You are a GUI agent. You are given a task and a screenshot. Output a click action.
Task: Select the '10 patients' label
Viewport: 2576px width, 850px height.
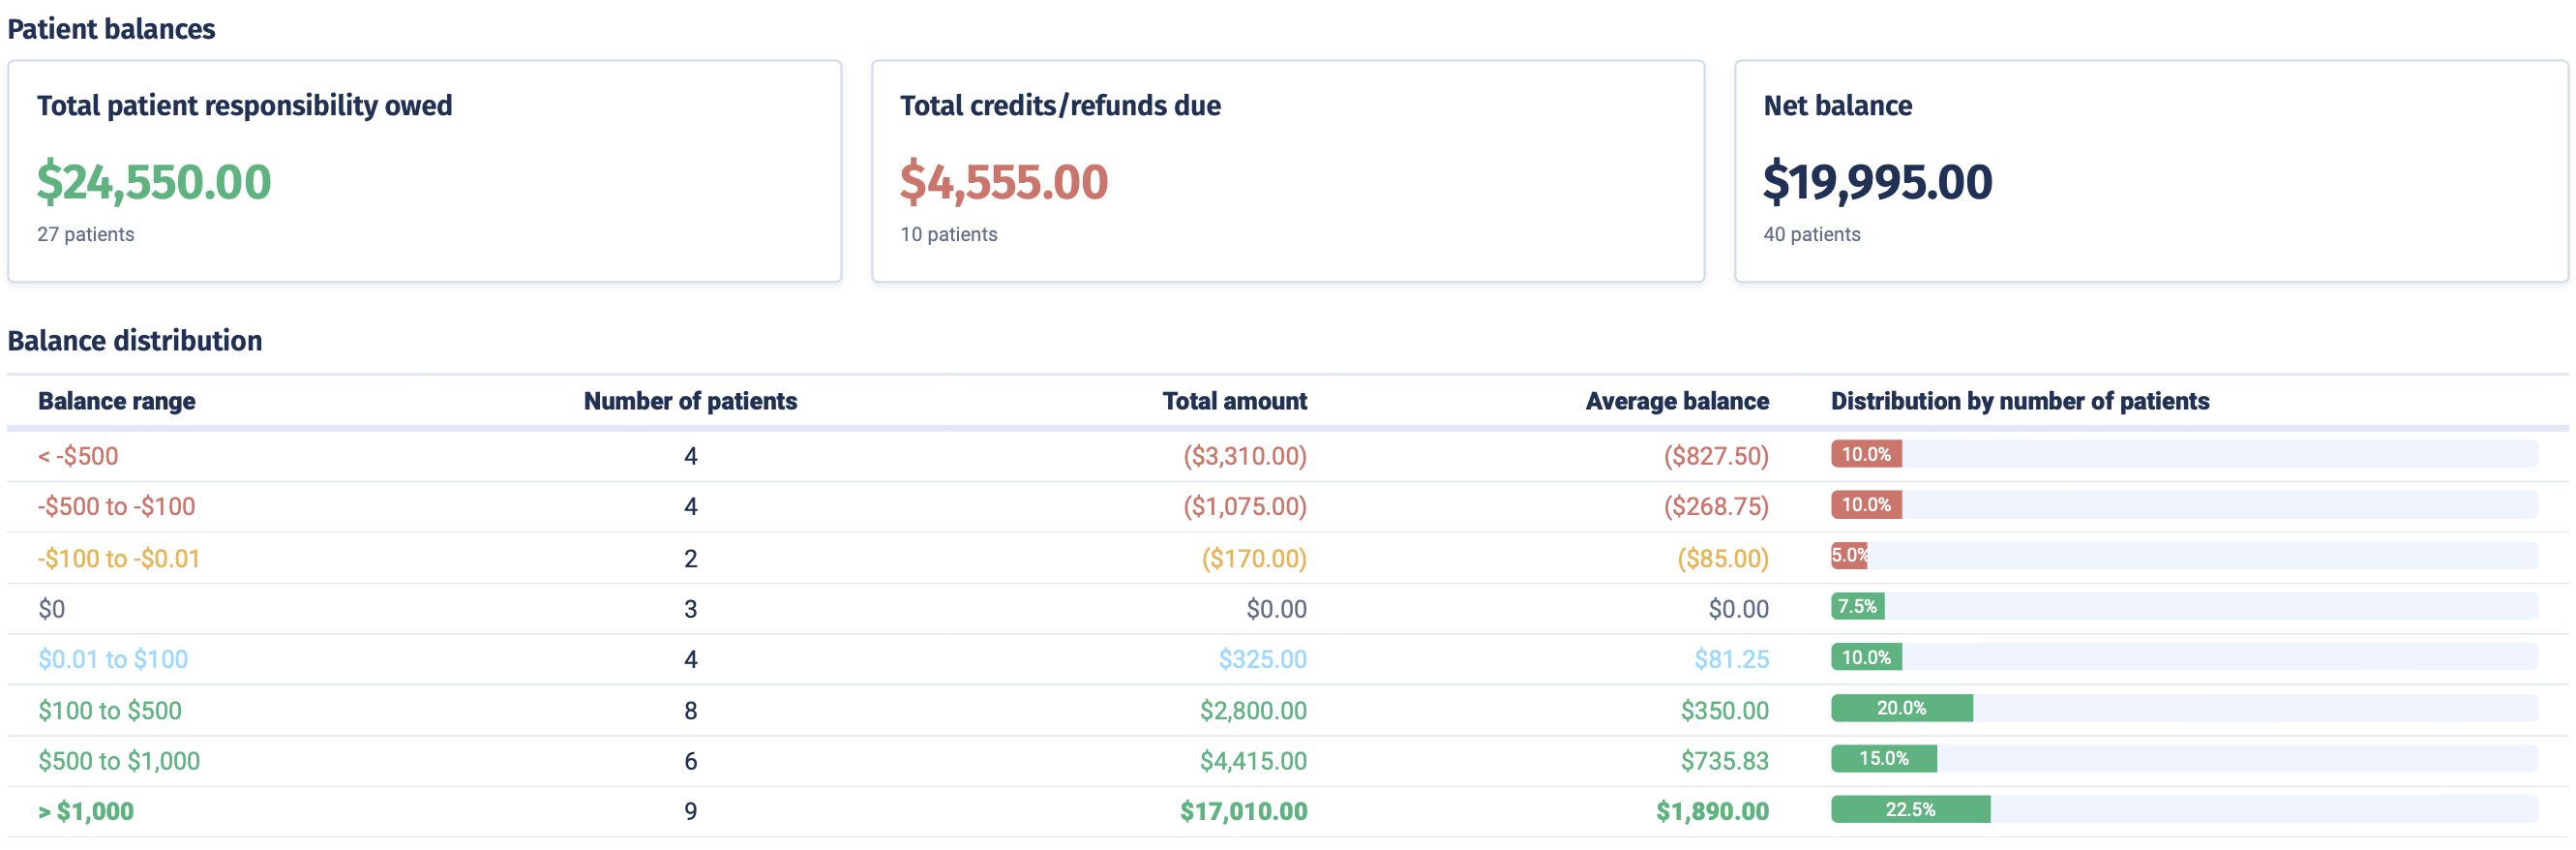pyautogui.click(x=949, y=234)
